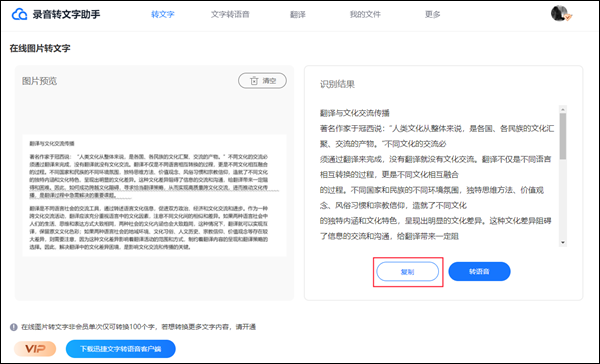This screenshot has height=364, width=600.
Task: Click the 在线图片转文字 heading
Action: pos(40,48)
